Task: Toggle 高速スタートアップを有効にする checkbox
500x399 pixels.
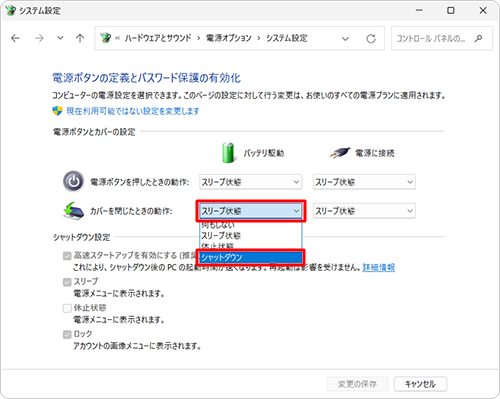Action: coord(67,256)
